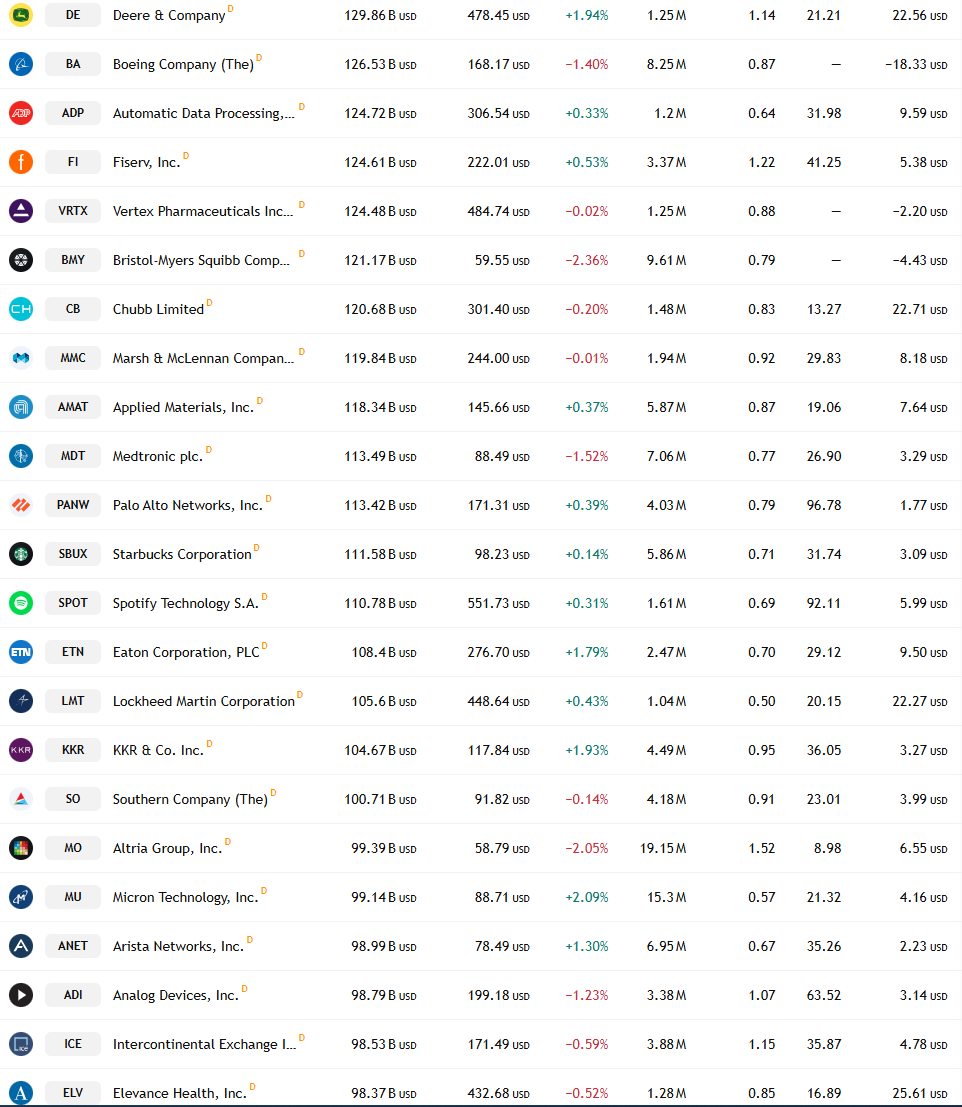The width and height of the screenshot is (962, 1107).
Task: Open Applied Materials, Inc. link
Action: point(183,407)
